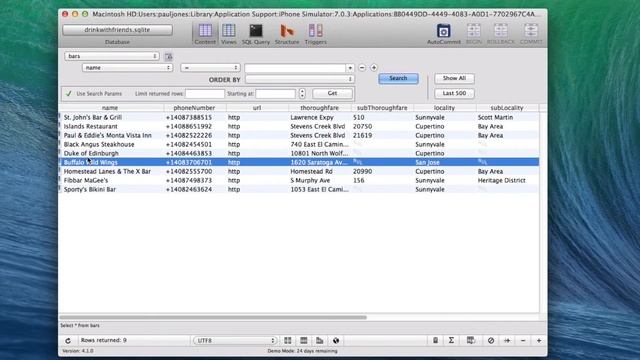Select Homestead Lanes & The X Bar row
The height and width of the screenshot is (360, 640).
pyautogui.click(x=299, y=171)
